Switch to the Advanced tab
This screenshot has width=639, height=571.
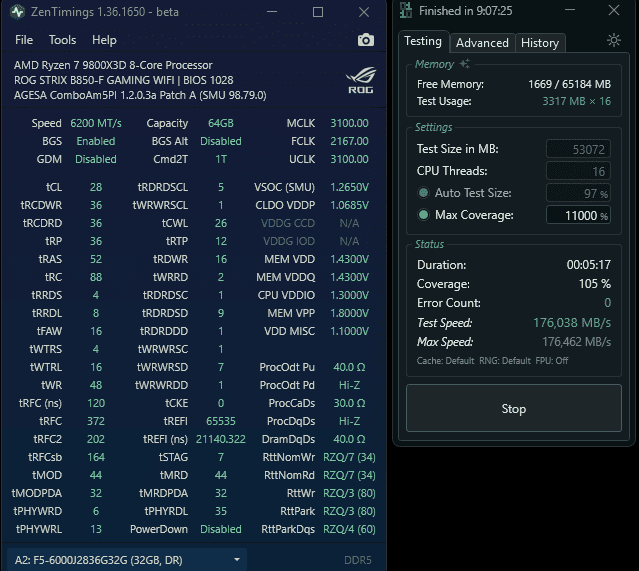(482, 43)
